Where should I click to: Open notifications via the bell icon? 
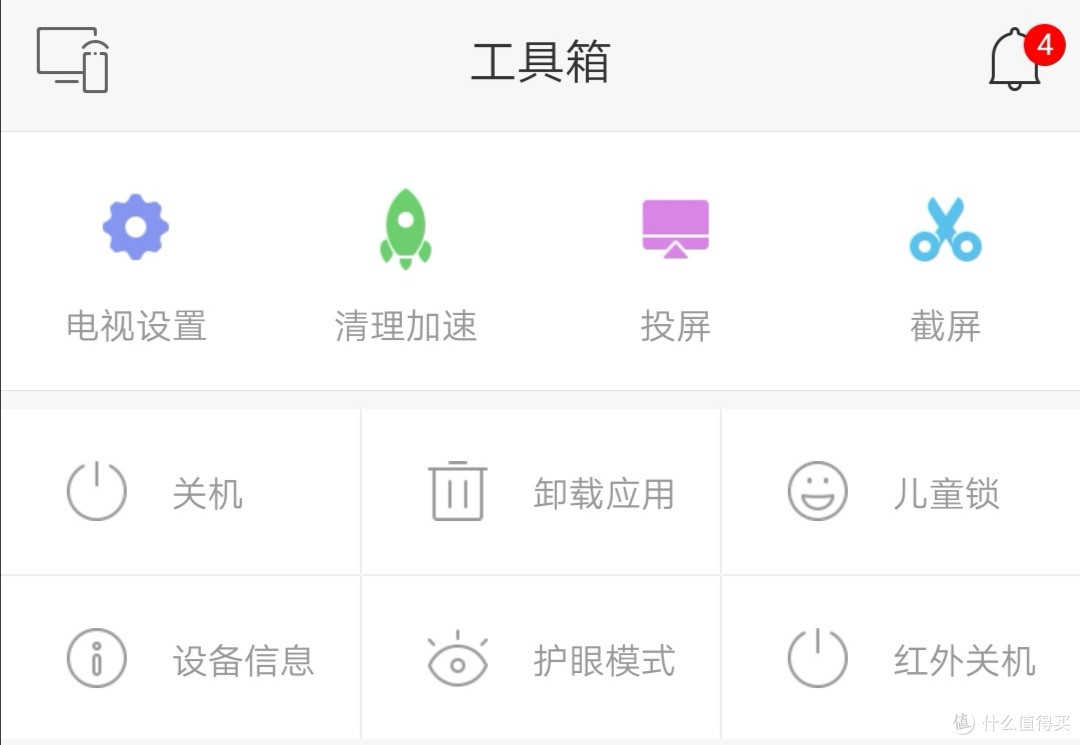point(1012,62)
